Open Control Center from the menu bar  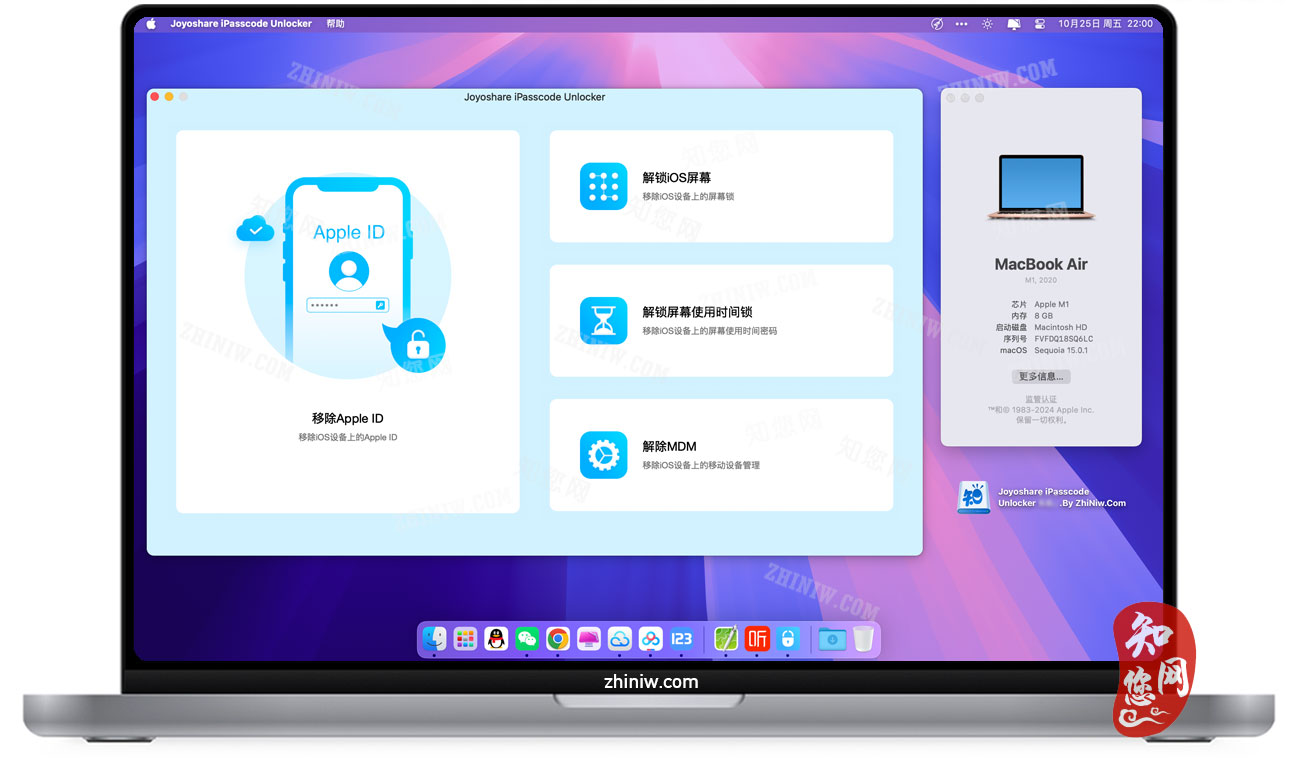[x=1039, y=24]
